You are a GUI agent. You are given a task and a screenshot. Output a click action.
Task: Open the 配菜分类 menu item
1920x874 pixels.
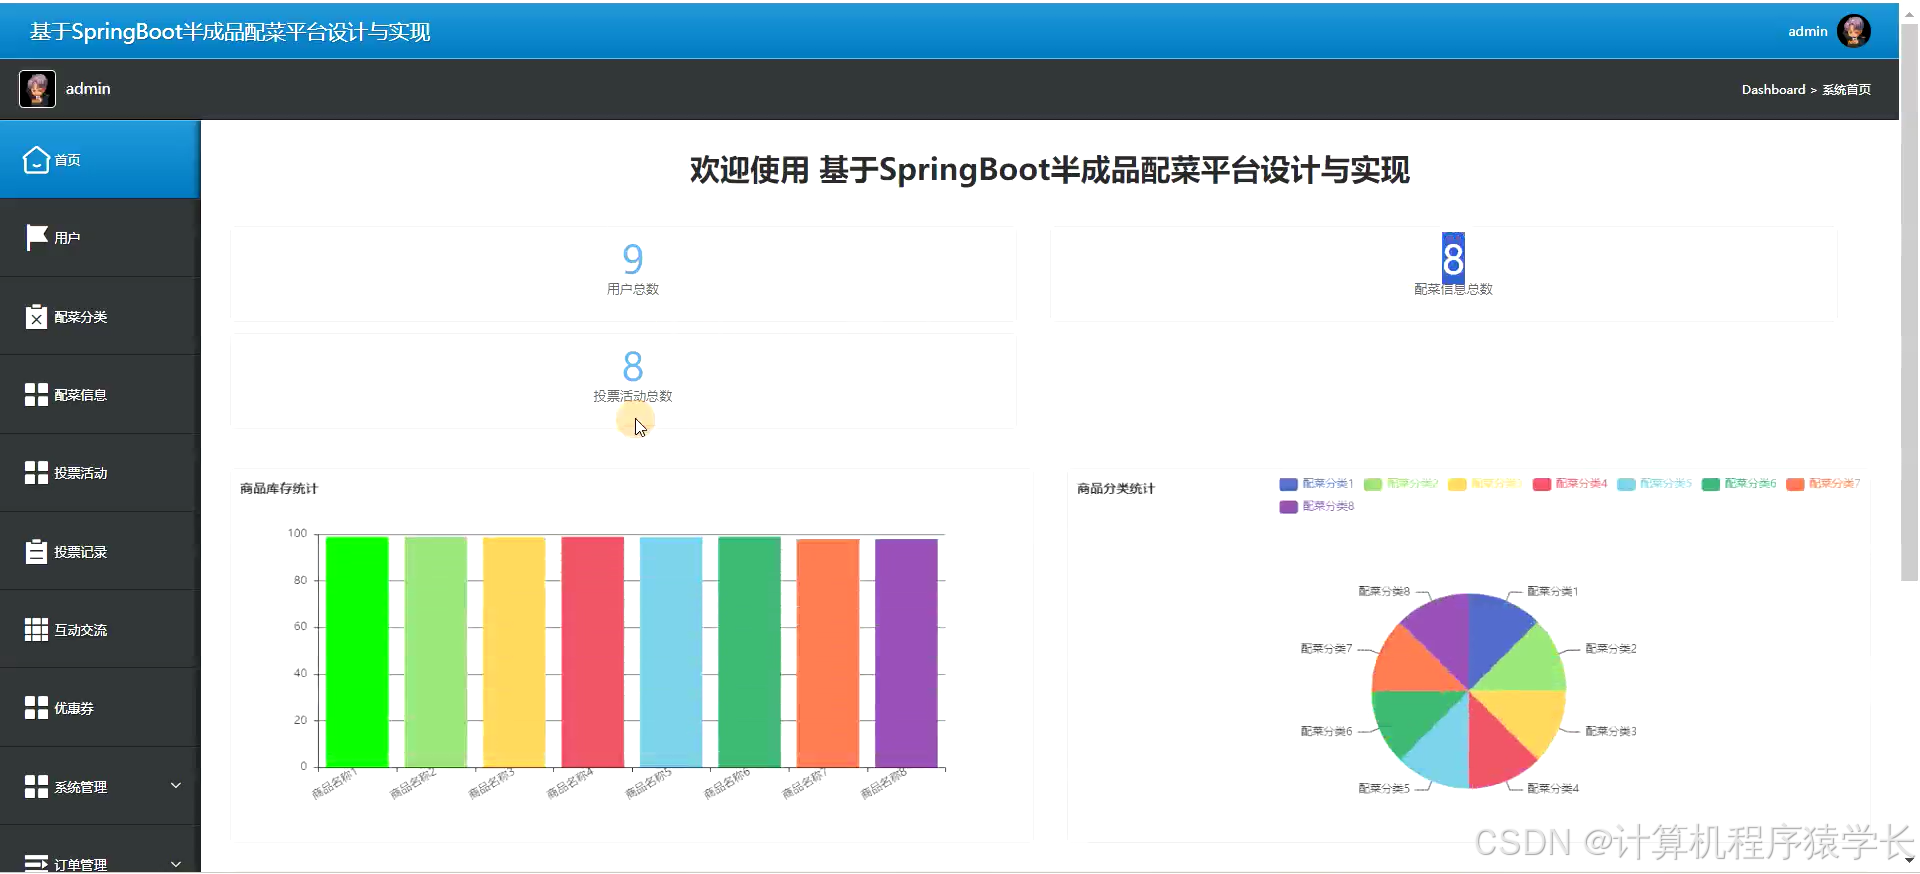click(100, 316)
